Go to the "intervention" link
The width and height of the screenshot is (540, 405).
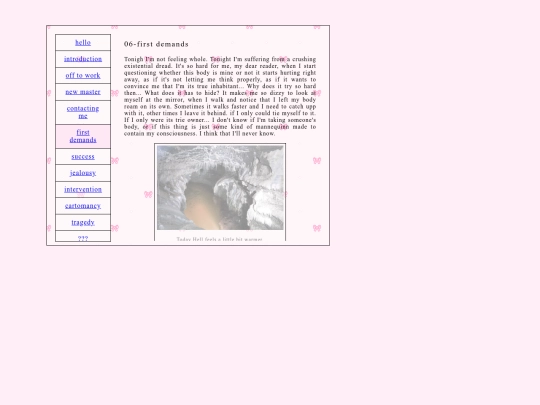tap(83, 189)
